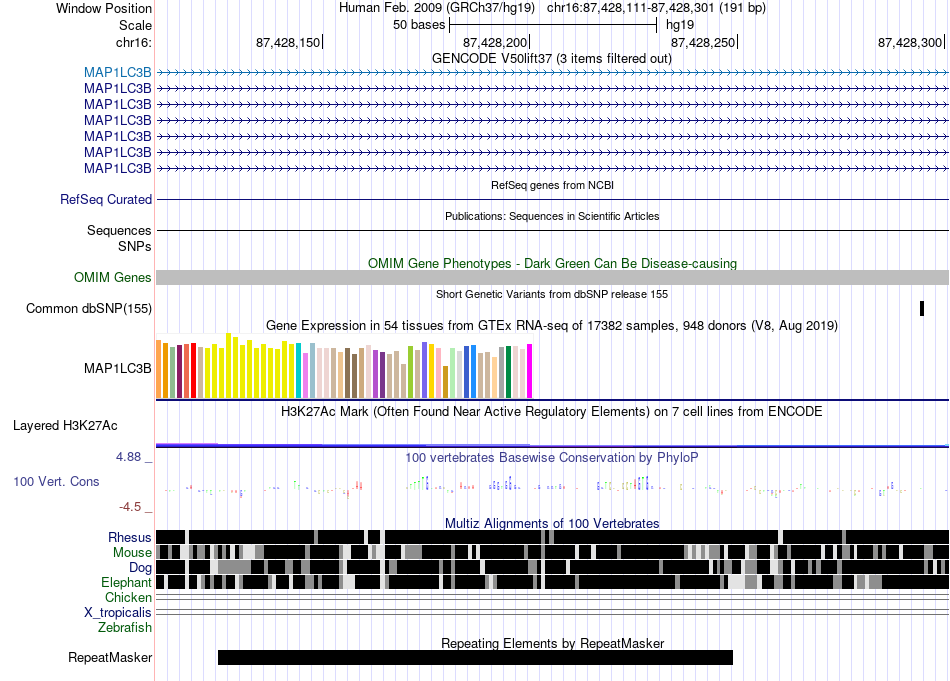Click the Repeating Elements by RepeatMasker title
This screenshot has height=681, width=950.
point(553,643)
